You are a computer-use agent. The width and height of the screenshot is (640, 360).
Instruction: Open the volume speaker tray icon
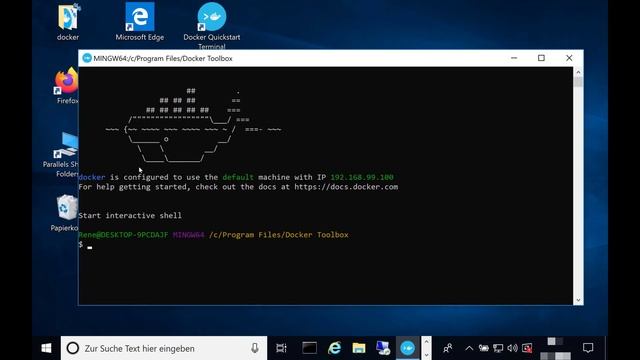512,348
